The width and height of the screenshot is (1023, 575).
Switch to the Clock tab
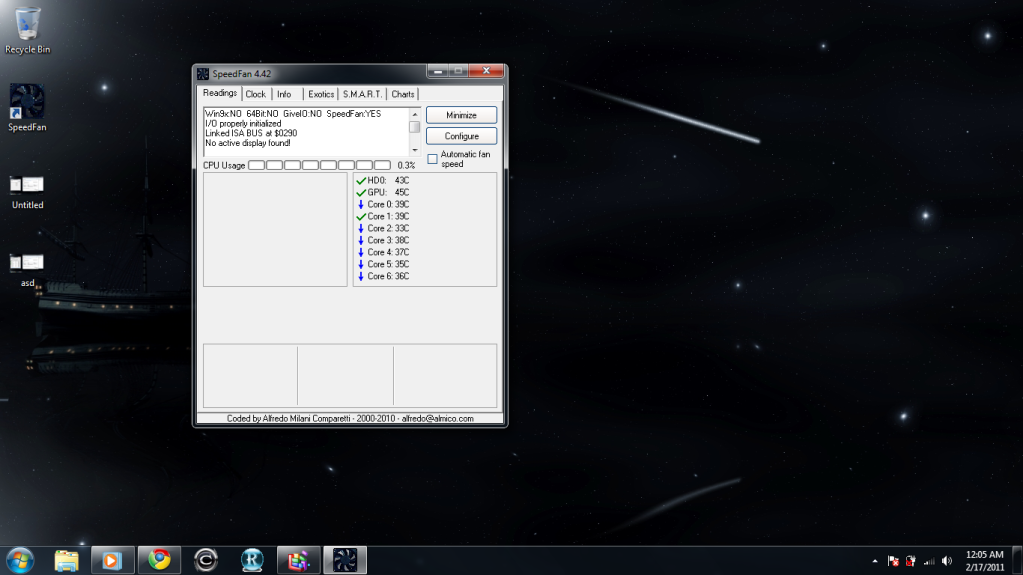coord(256,94)
